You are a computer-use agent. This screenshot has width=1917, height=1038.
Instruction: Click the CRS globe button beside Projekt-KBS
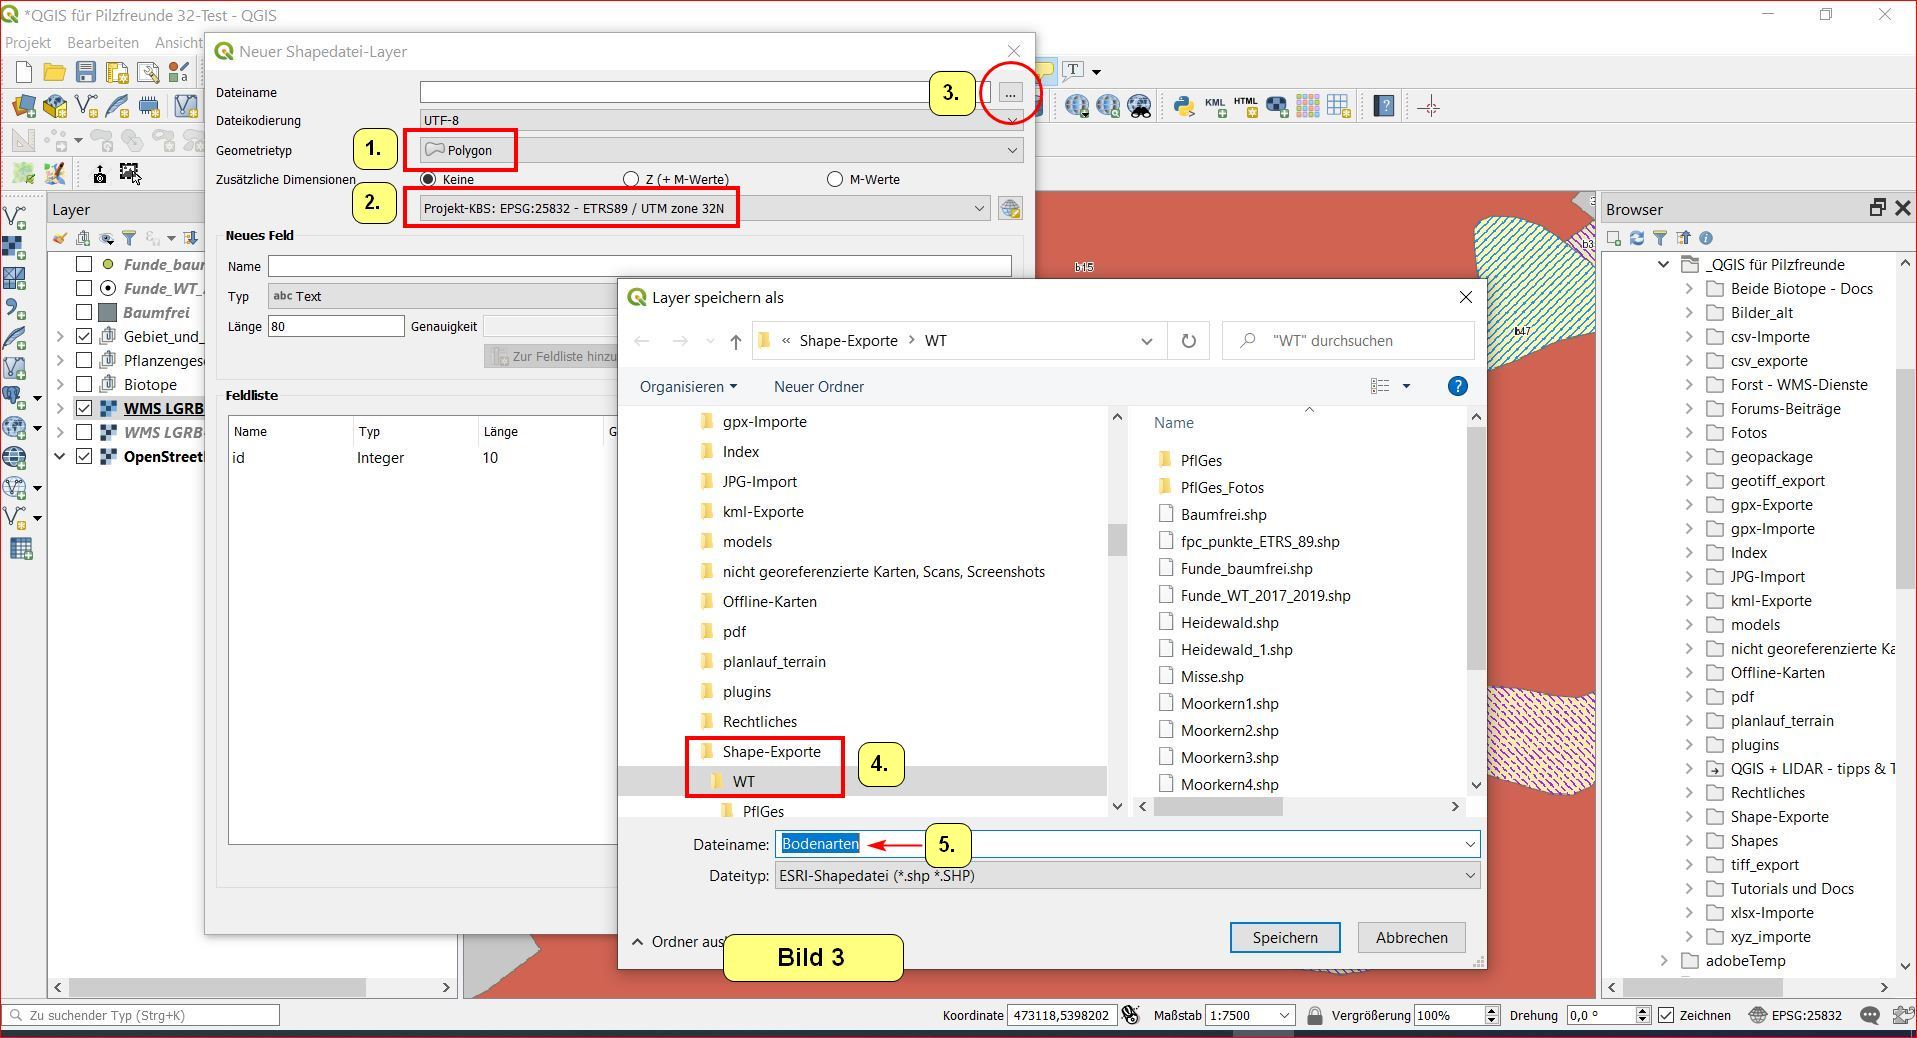pos(1010,209)
